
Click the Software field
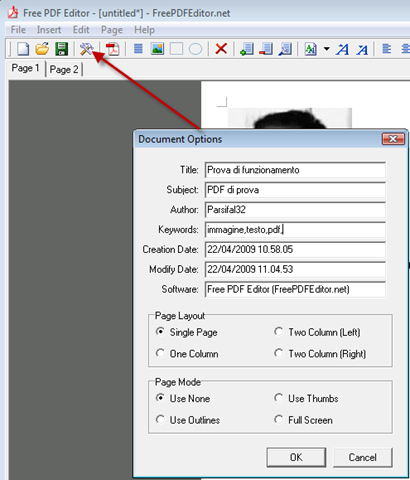click(295, 289)
